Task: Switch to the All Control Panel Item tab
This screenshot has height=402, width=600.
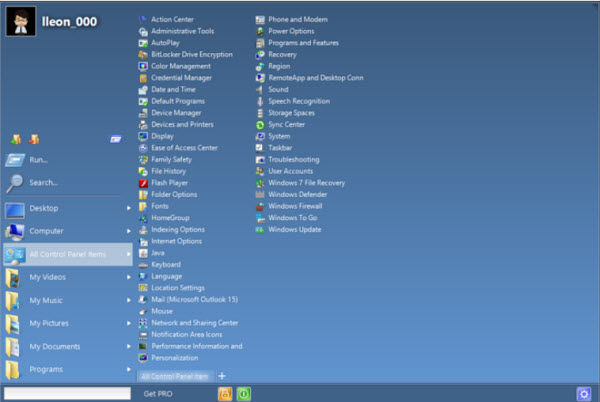Action: (x=174, y=376)
